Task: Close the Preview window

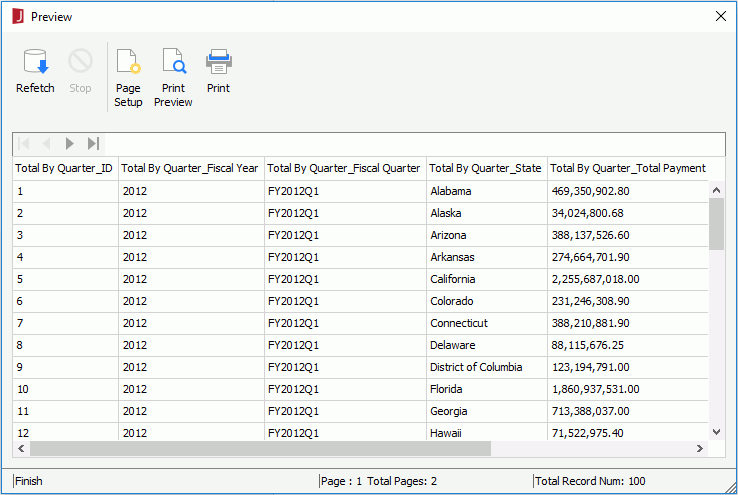Action: 721,16
